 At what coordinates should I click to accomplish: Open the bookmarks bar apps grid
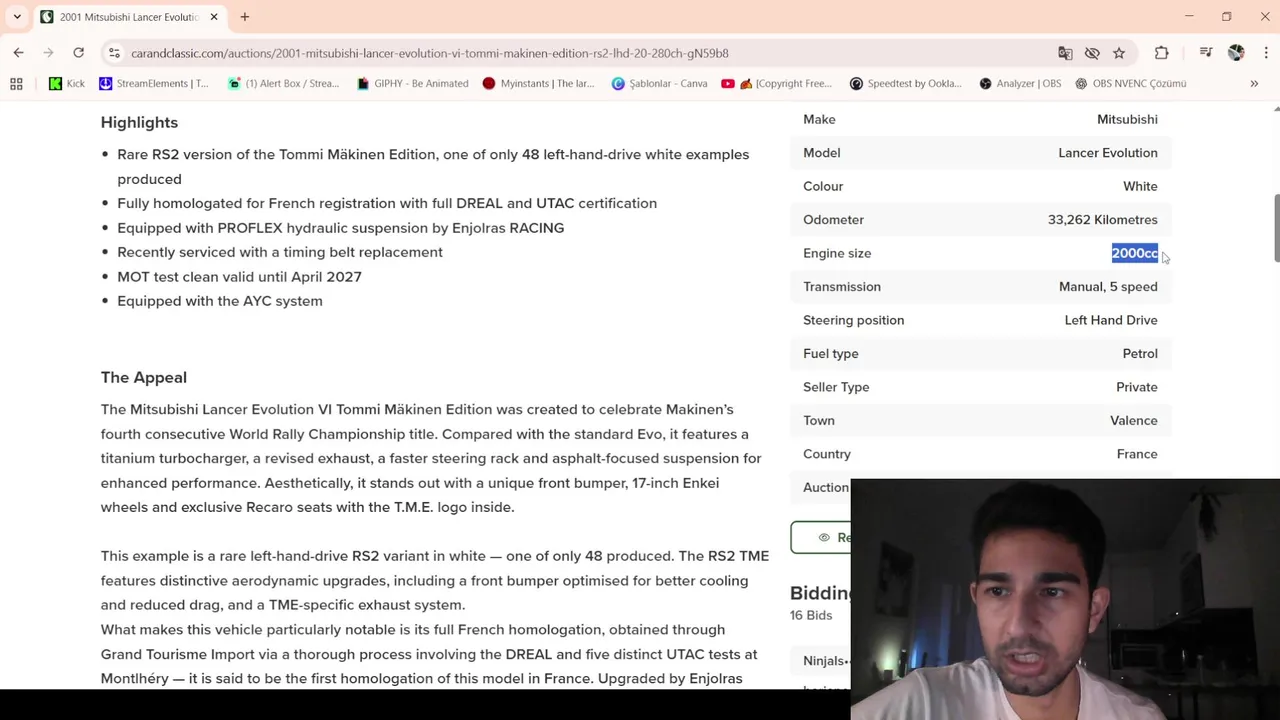pos(16,84)
